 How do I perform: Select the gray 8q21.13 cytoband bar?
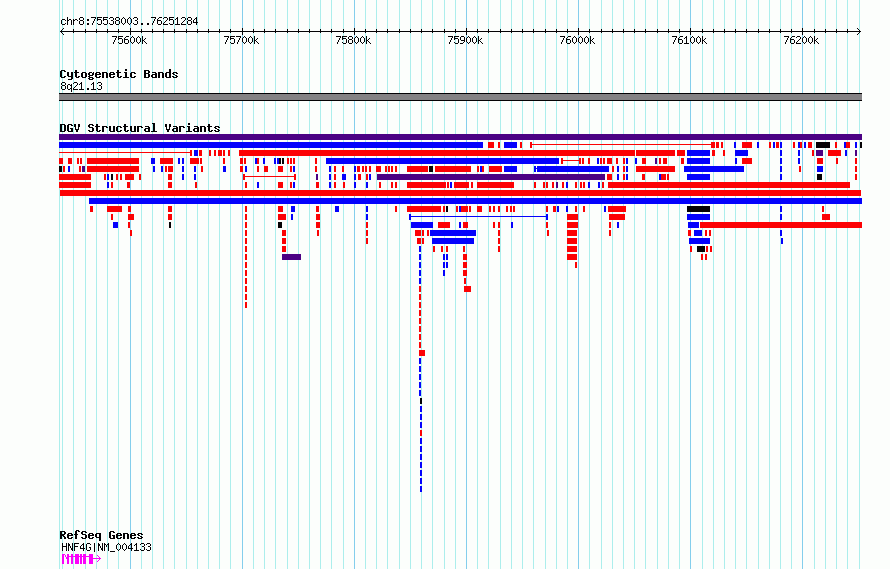pos(460,97)
